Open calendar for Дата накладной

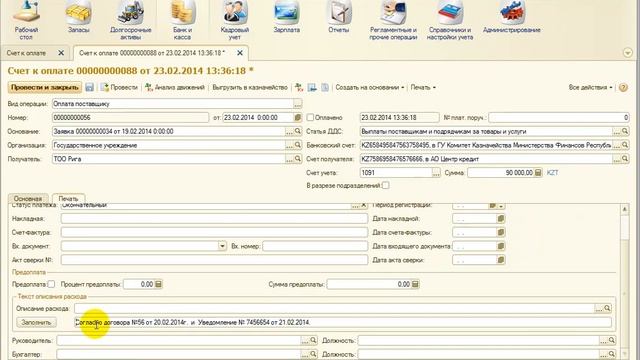[501, 219]
